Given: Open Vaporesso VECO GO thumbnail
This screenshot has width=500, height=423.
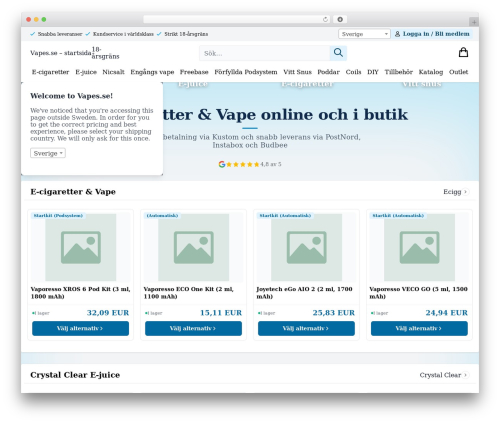Looking at the screenshot, I should pyautogui.click(x=419, y=247).
